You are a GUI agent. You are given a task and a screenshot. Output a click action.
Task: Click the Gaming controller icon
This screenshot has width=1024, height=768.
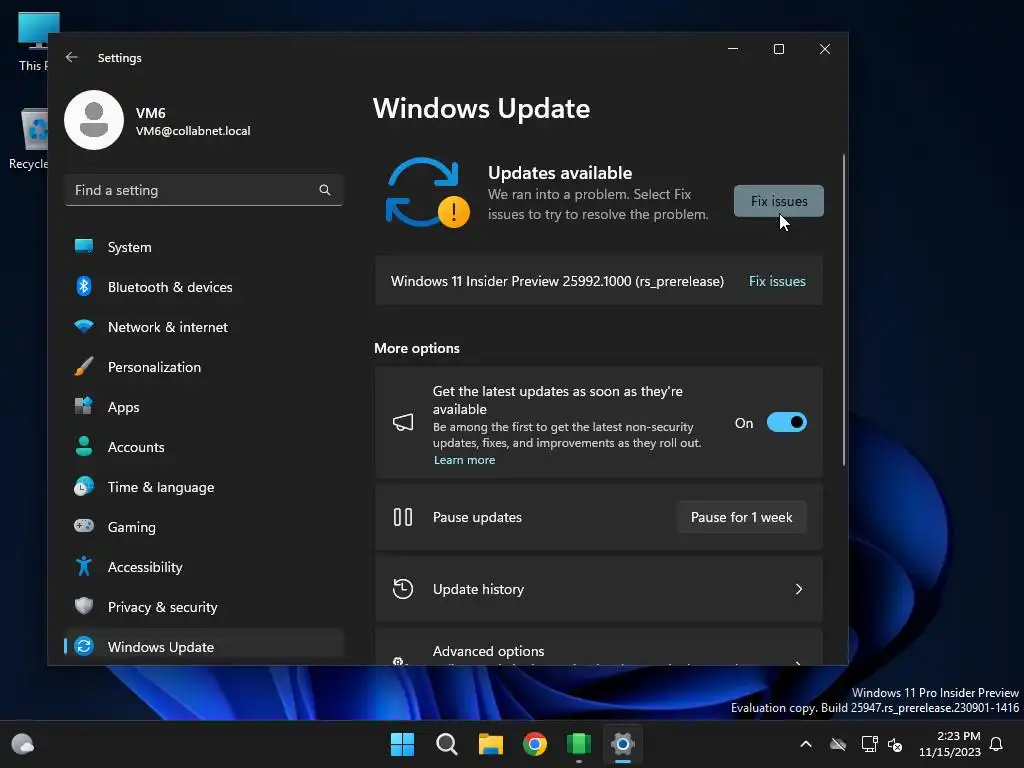(x=84, y=526)
